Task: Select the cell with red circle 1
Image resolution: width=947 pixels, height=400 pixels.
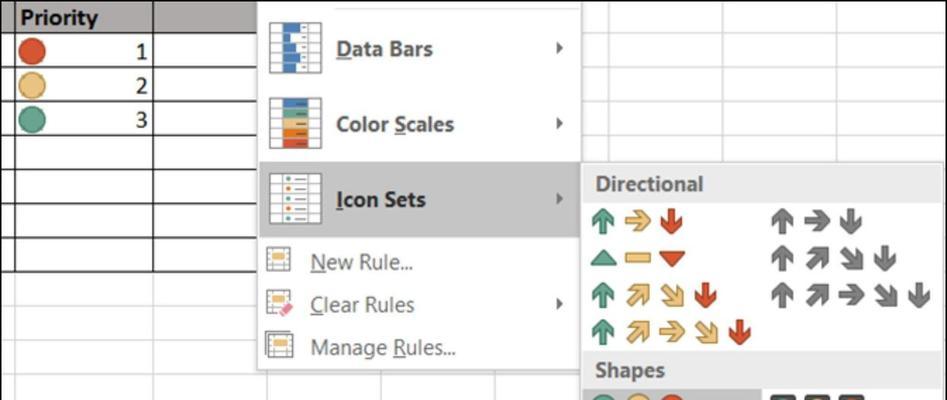Action: point(83,51)
